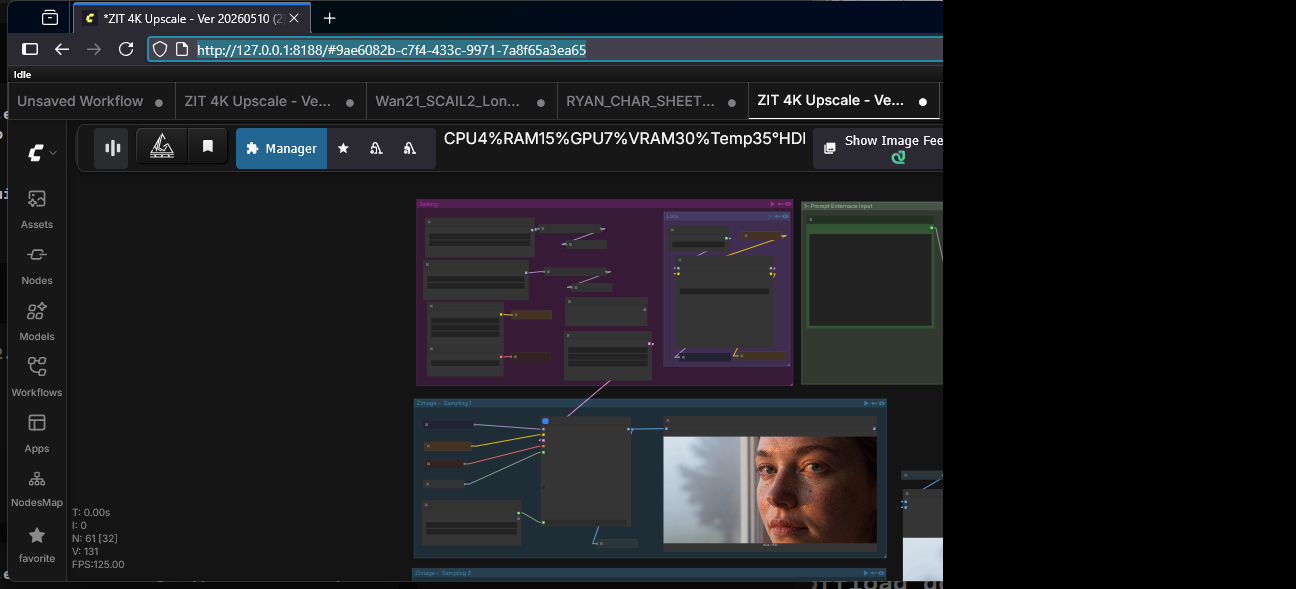Toggle the browser sidebar icon beside Back
The image size is (1296, 589).
(x=30, y=49)
